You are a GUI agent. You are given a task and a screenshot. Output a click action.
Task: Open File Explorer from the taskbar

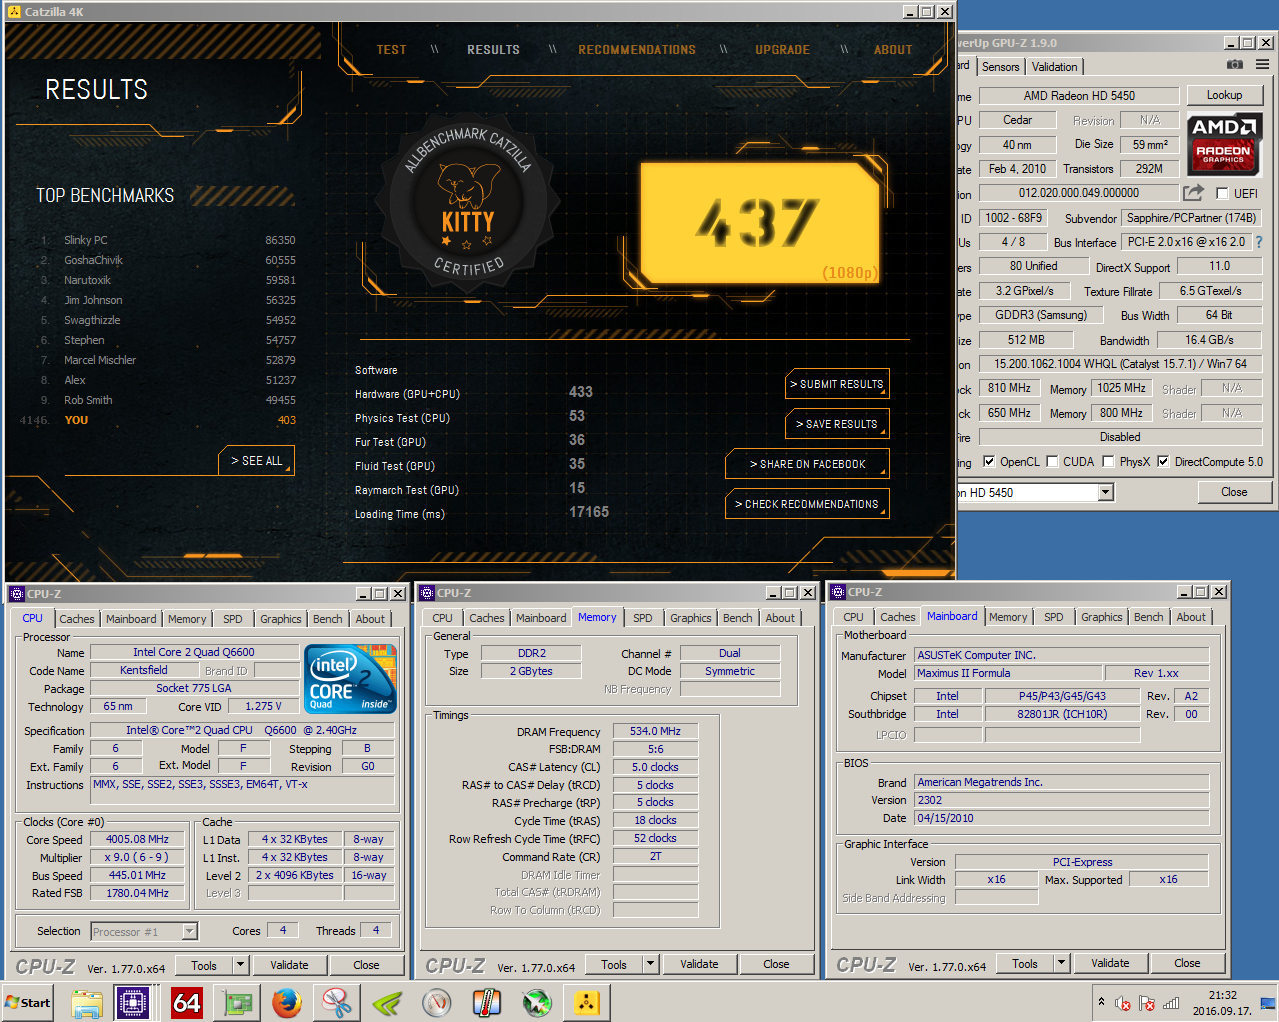point(87,1002)
